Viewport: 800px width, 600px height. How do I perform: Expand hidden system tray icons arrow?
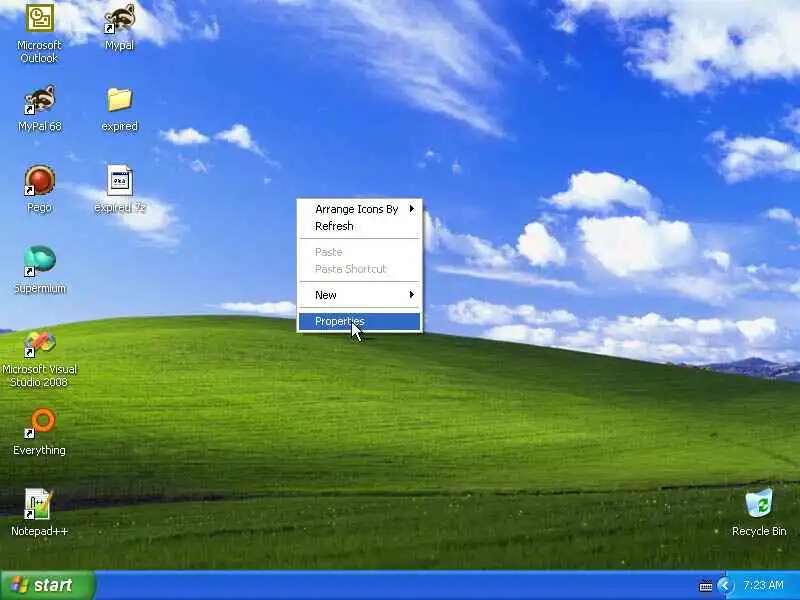point(724,585)
